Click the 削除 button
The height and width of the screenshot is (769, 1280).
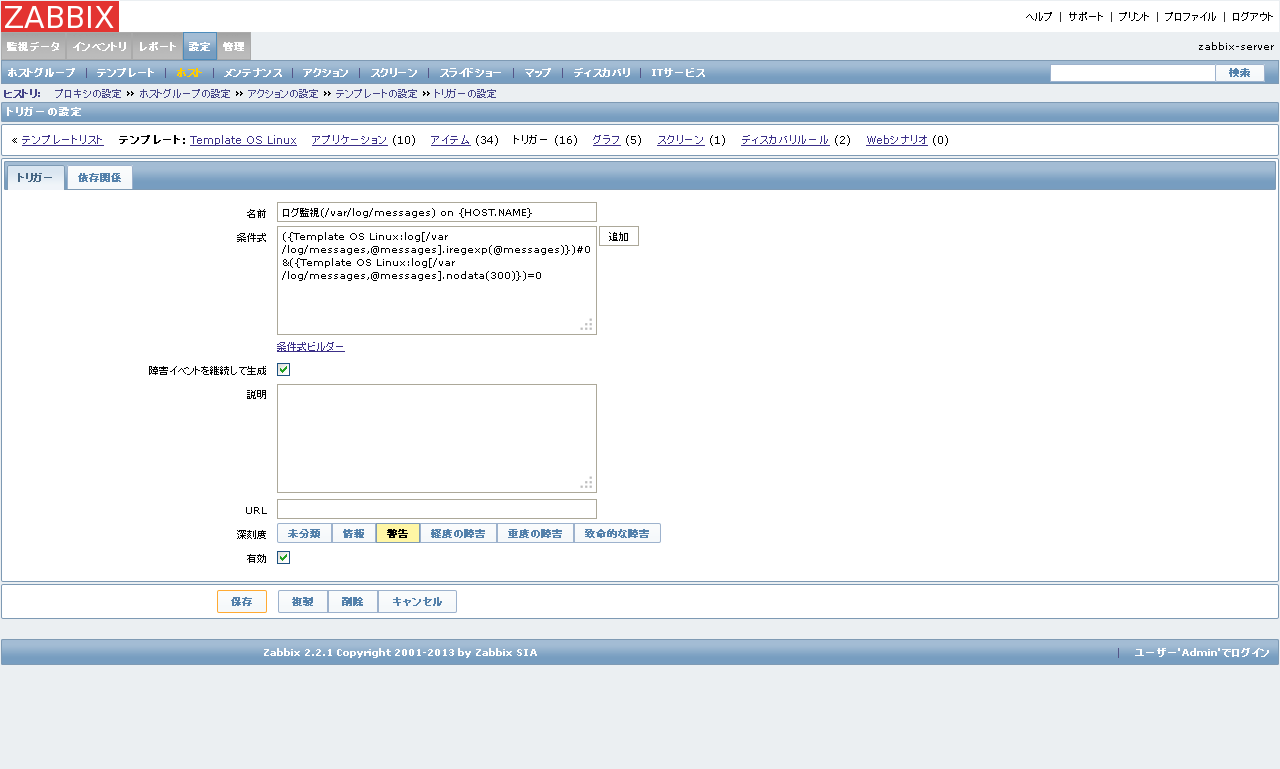(352, 601)
